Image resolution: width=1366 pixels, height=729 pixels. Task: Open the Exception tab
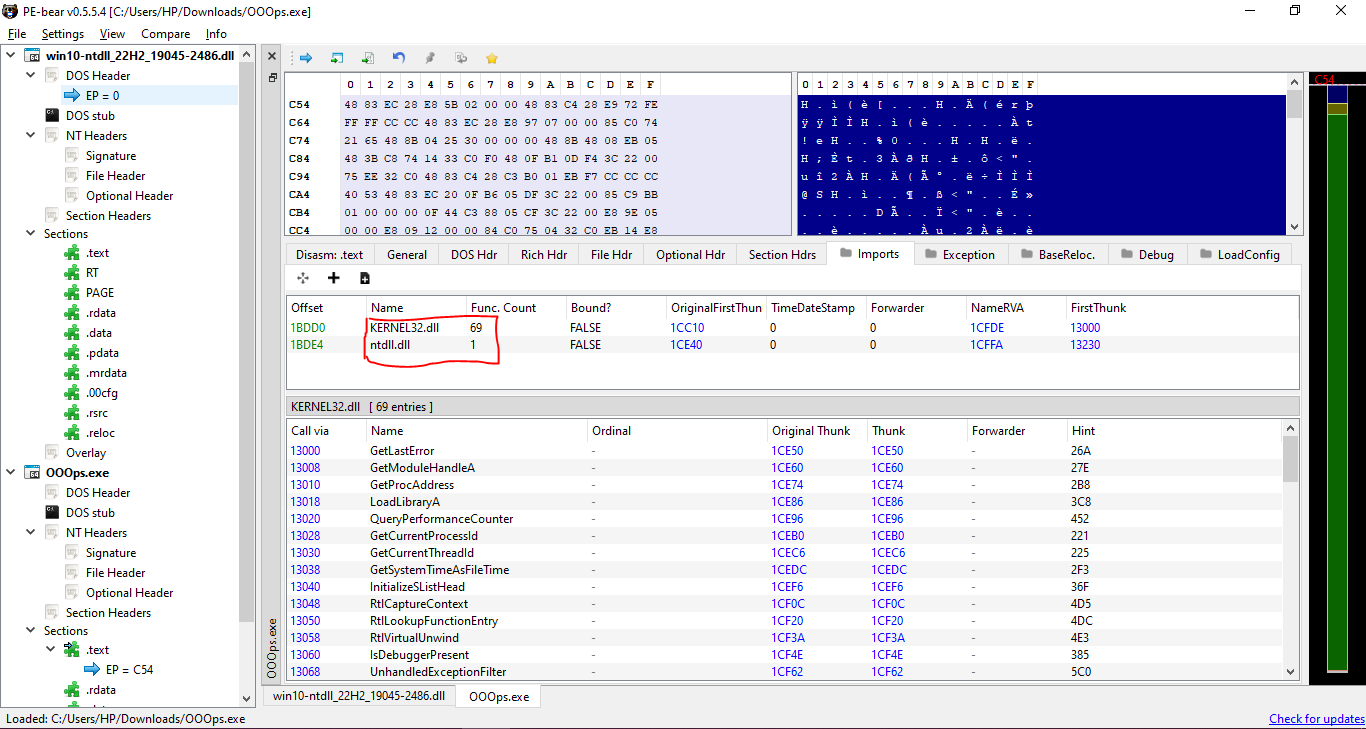pyautogui.click(x=960, y=254)
